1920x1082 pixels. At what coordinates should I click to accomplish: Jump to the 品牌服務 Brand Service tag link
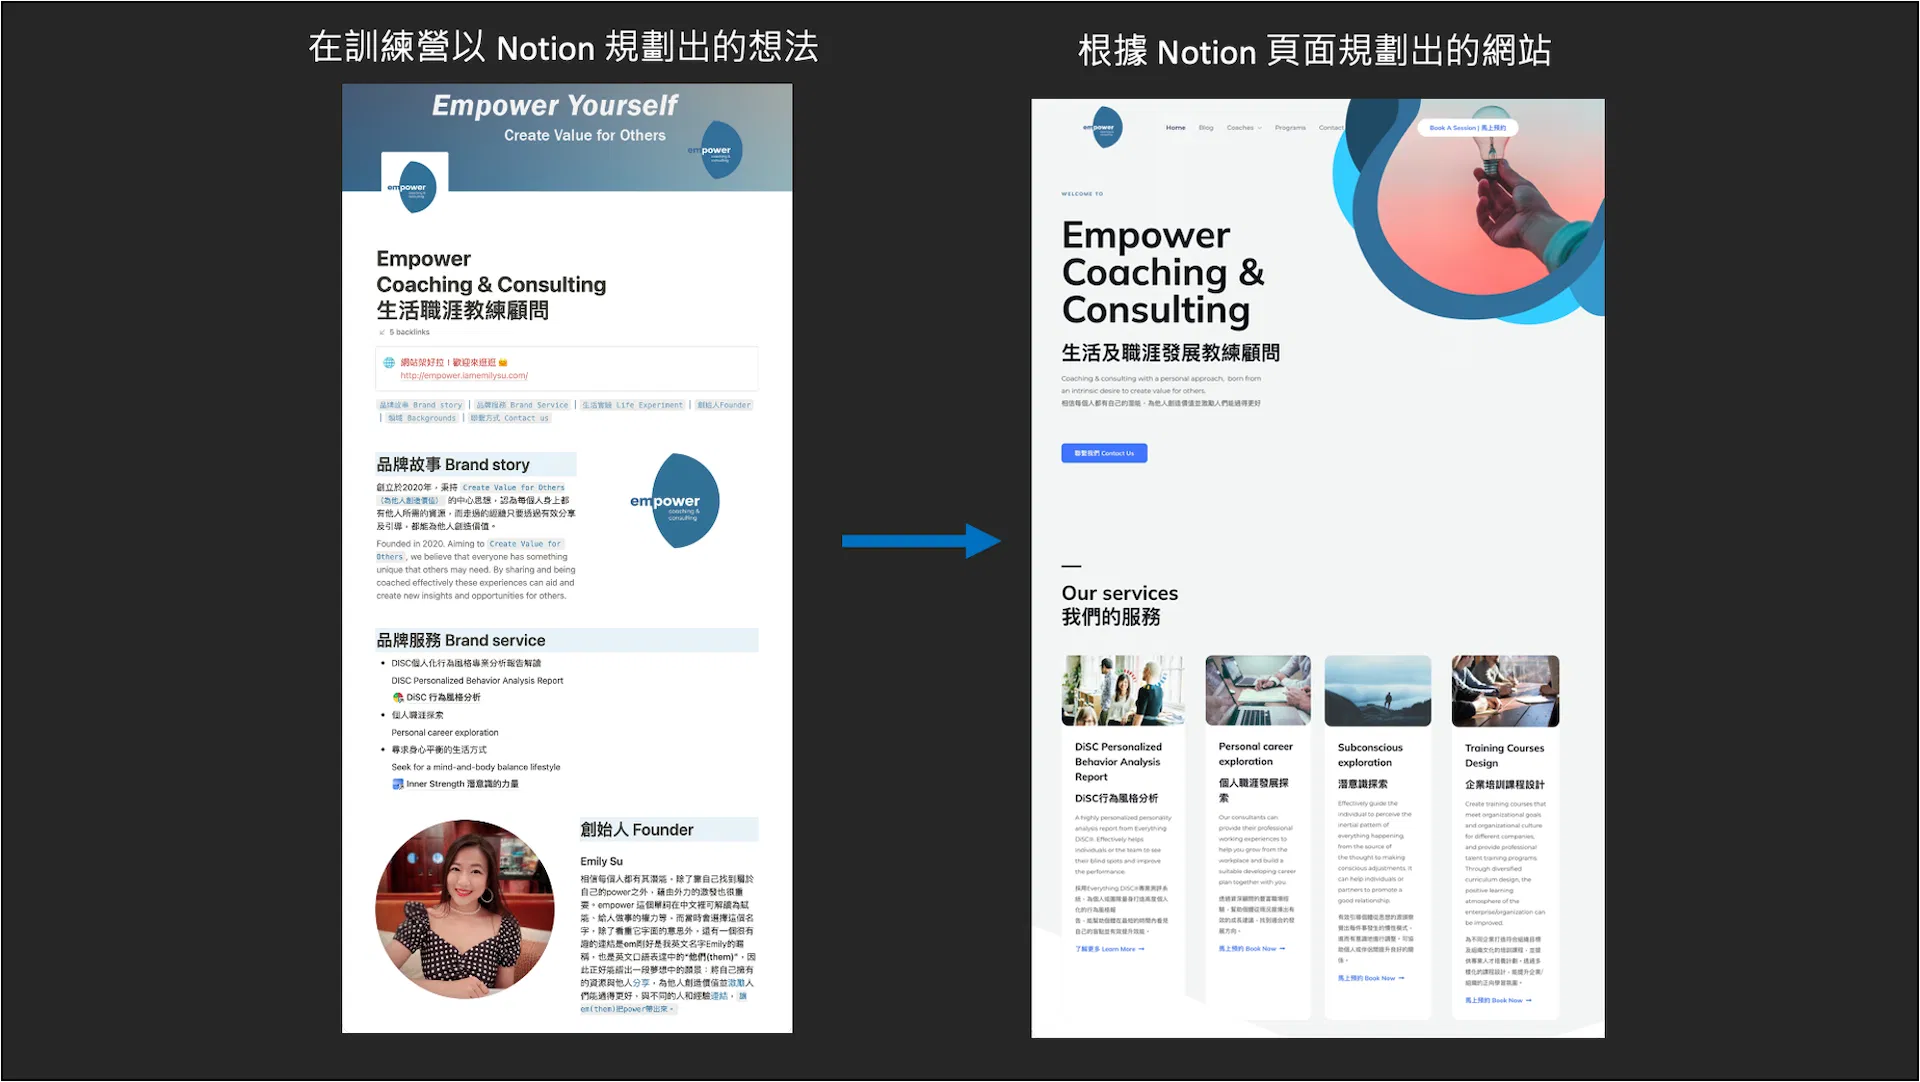point(522,405)
